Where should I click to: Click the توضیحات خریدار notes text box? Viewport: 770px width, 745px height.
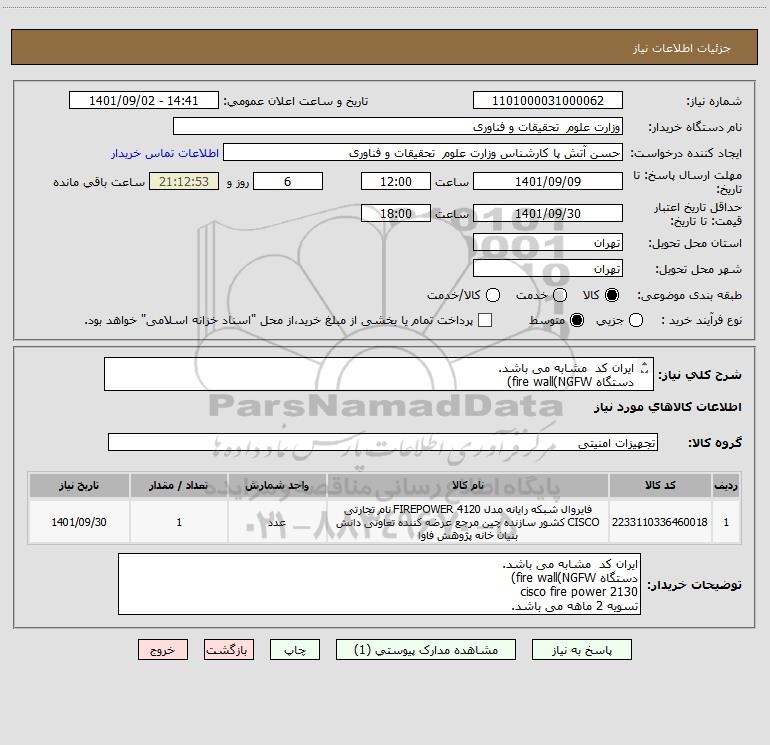tap(379, 584)
